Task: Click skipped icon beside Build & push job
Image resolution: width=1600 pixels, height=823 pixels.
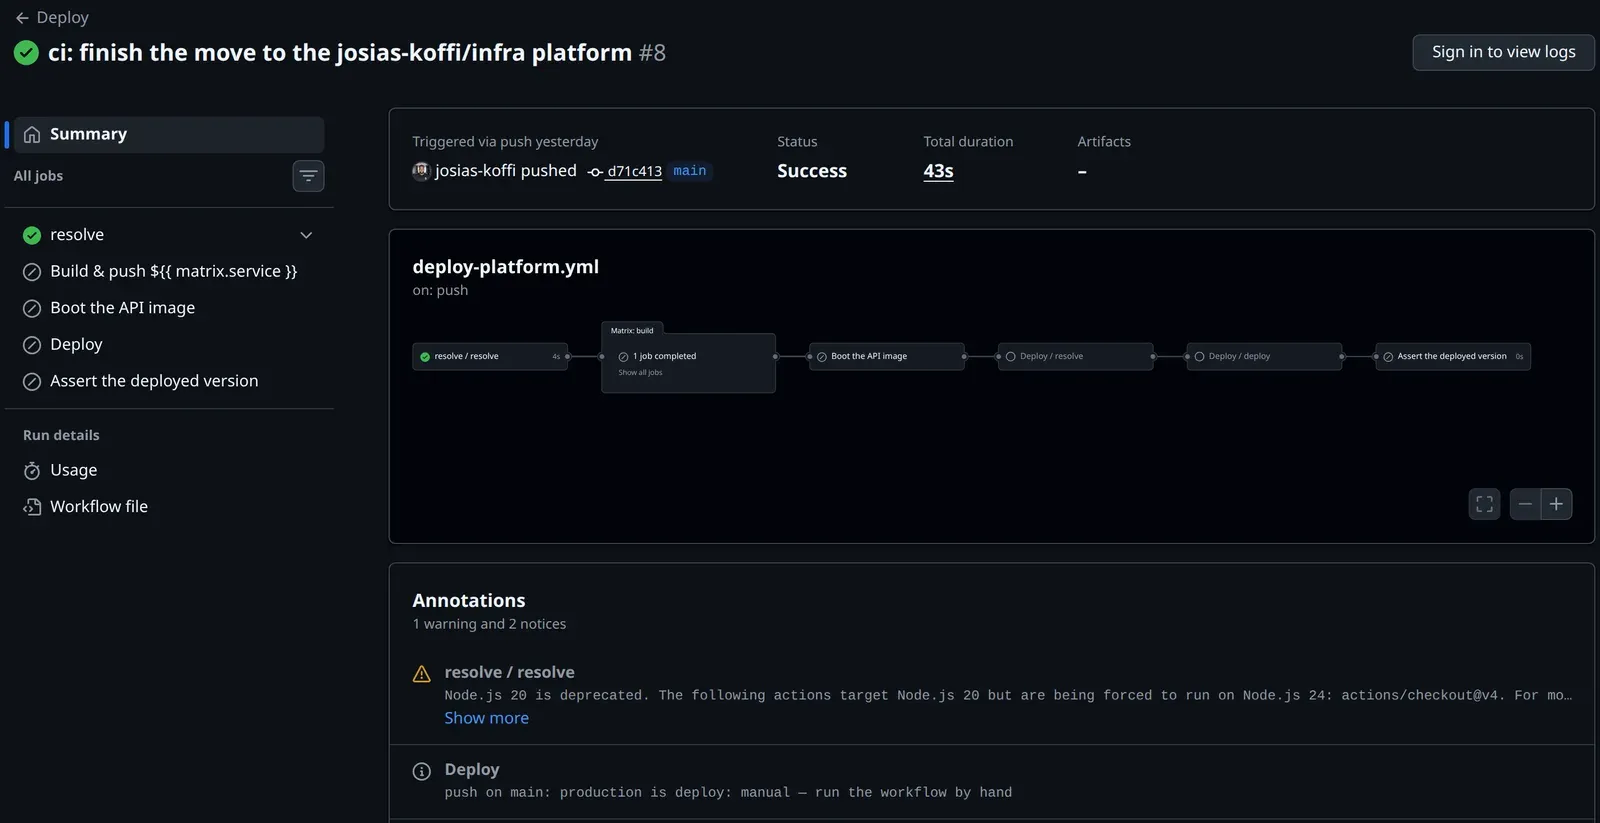Action: pyautogui.click(x=32, y=272)
